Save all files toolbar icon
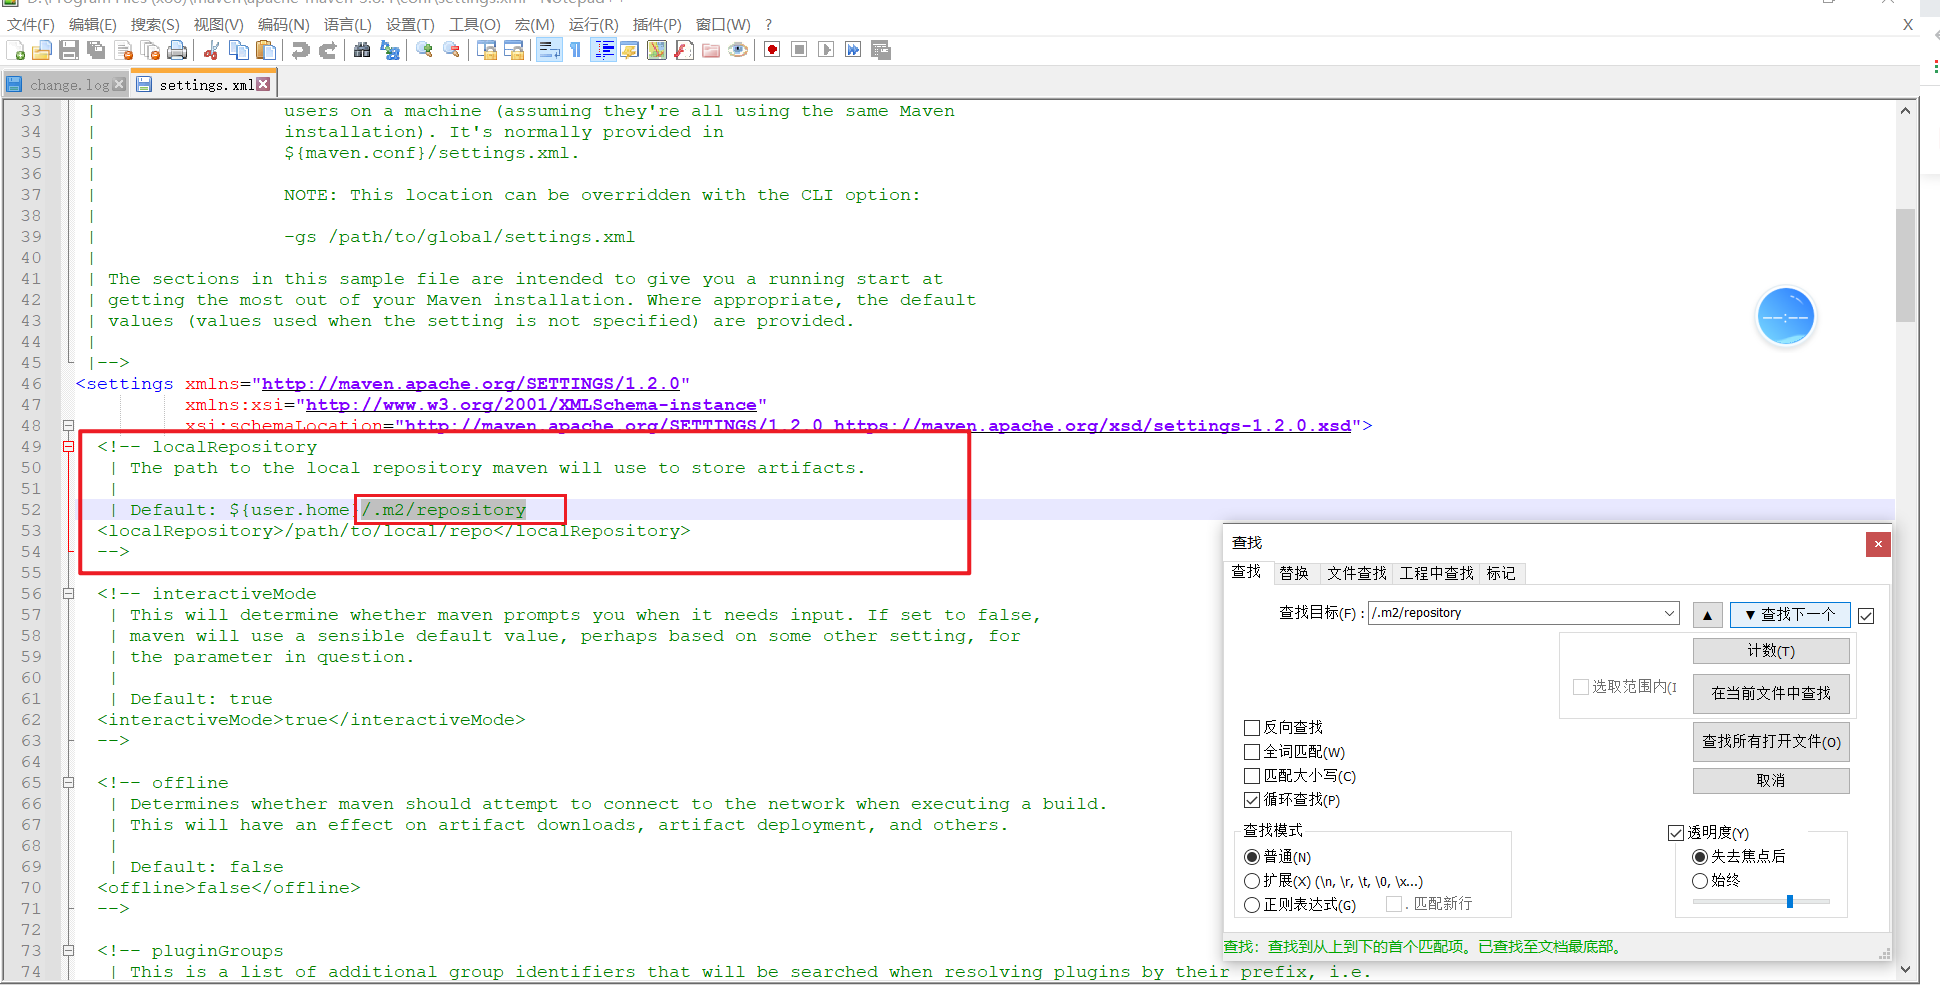This screenshot has width=1940, height=985. tap(96, 50)
